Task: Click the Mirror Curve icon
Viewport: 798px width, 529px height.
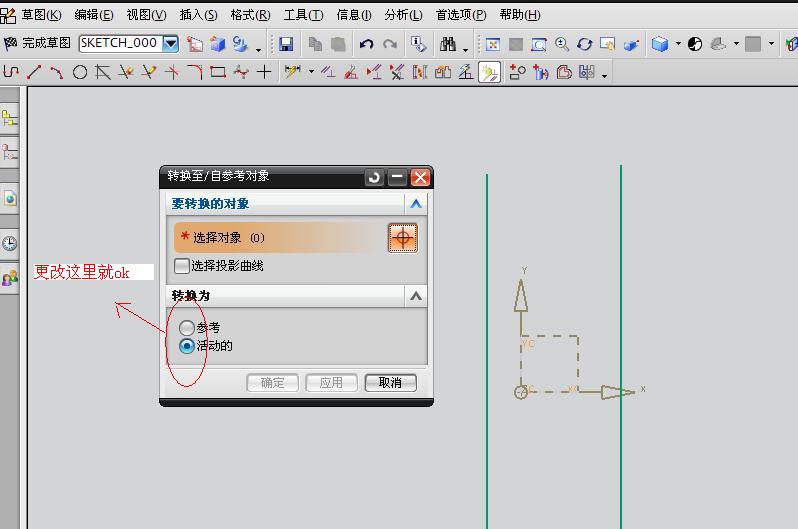Action: pos(587,72)
